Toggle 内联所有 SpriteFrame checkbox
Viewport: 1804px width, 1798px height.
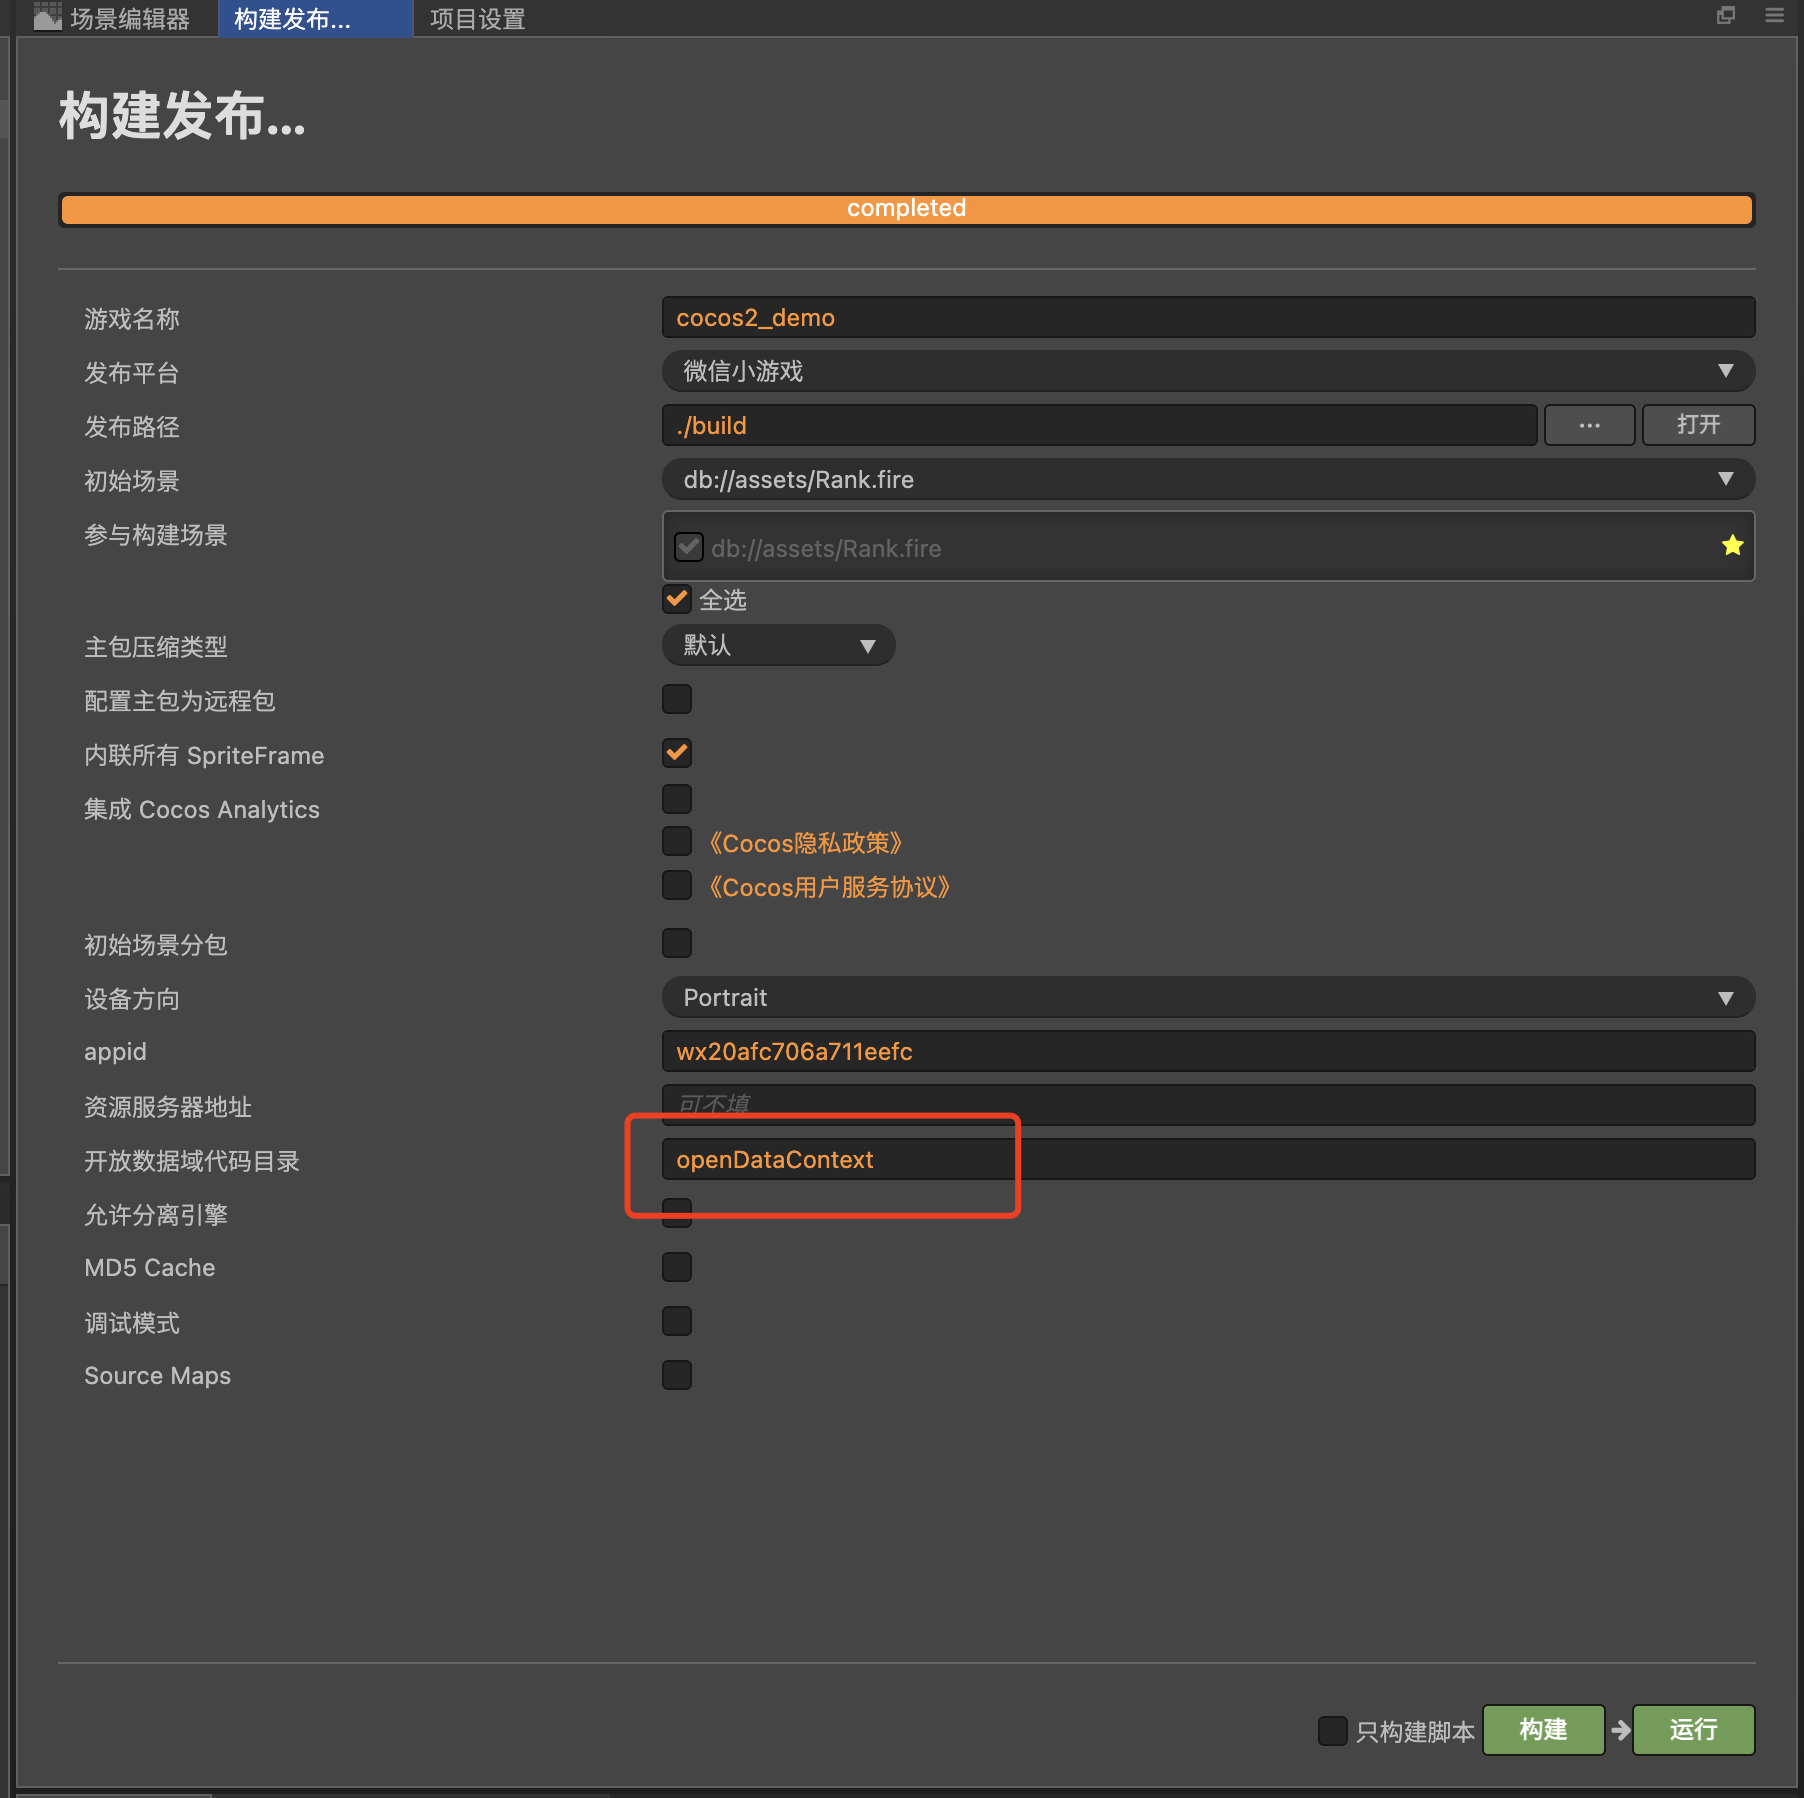(677, 753)
